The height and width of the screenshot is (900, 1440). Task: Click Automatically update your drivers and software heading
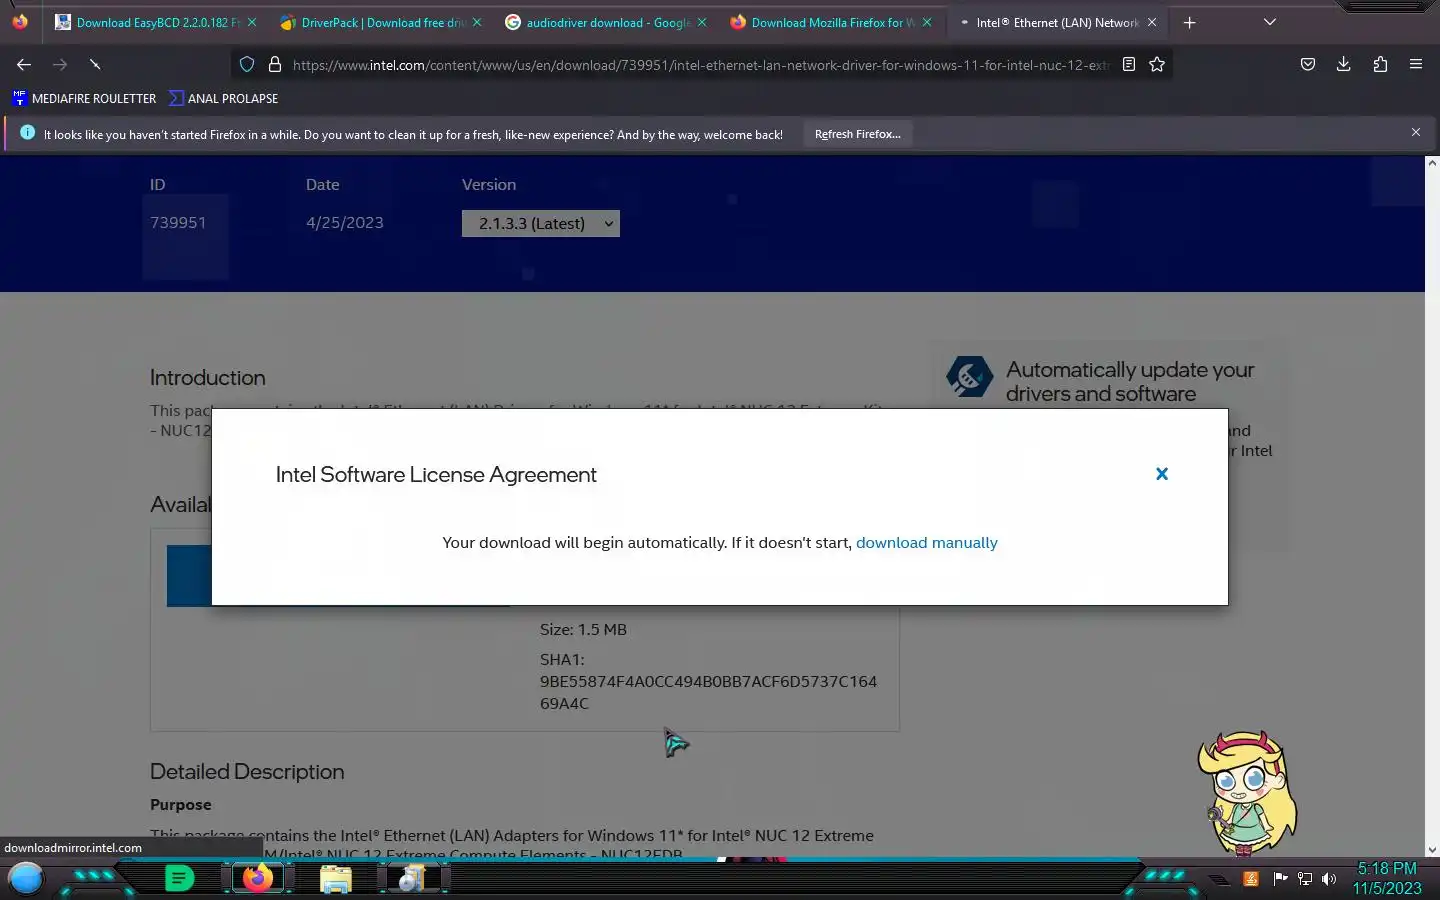pos(1130,381)
